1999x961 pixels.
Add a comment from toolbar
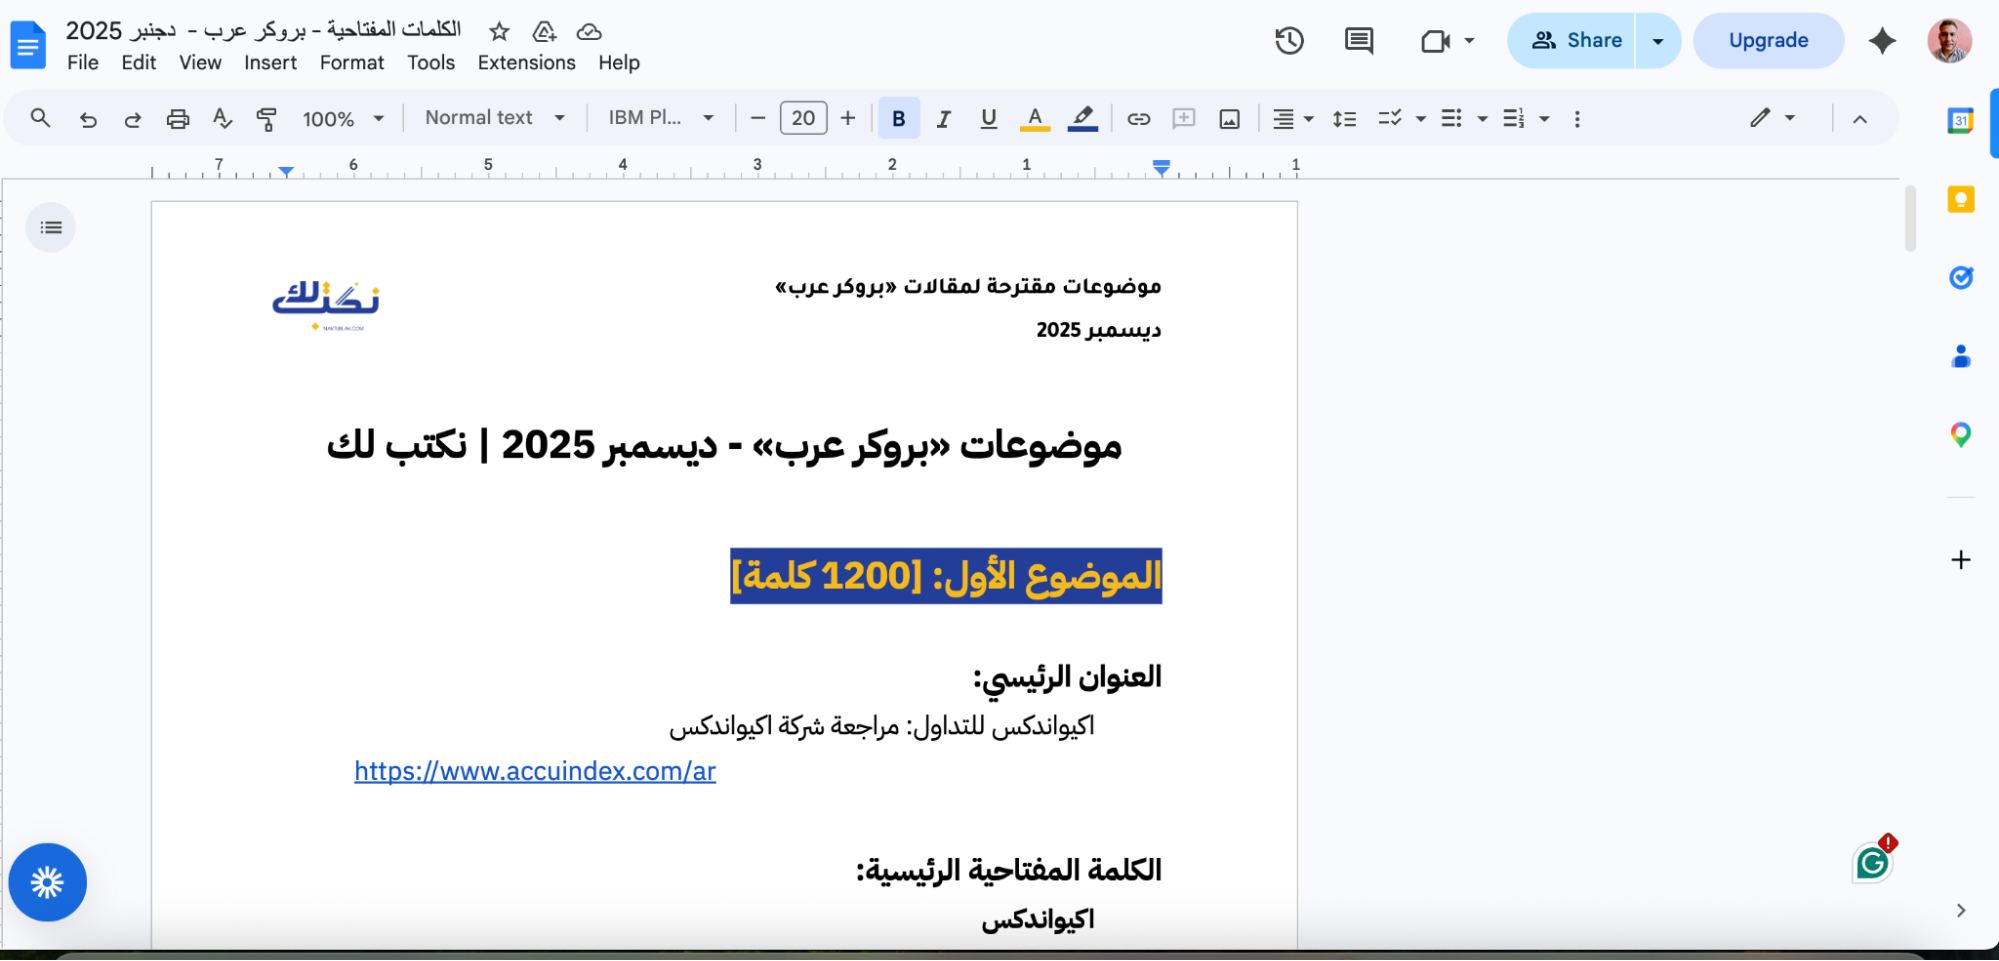(1184, 119)
